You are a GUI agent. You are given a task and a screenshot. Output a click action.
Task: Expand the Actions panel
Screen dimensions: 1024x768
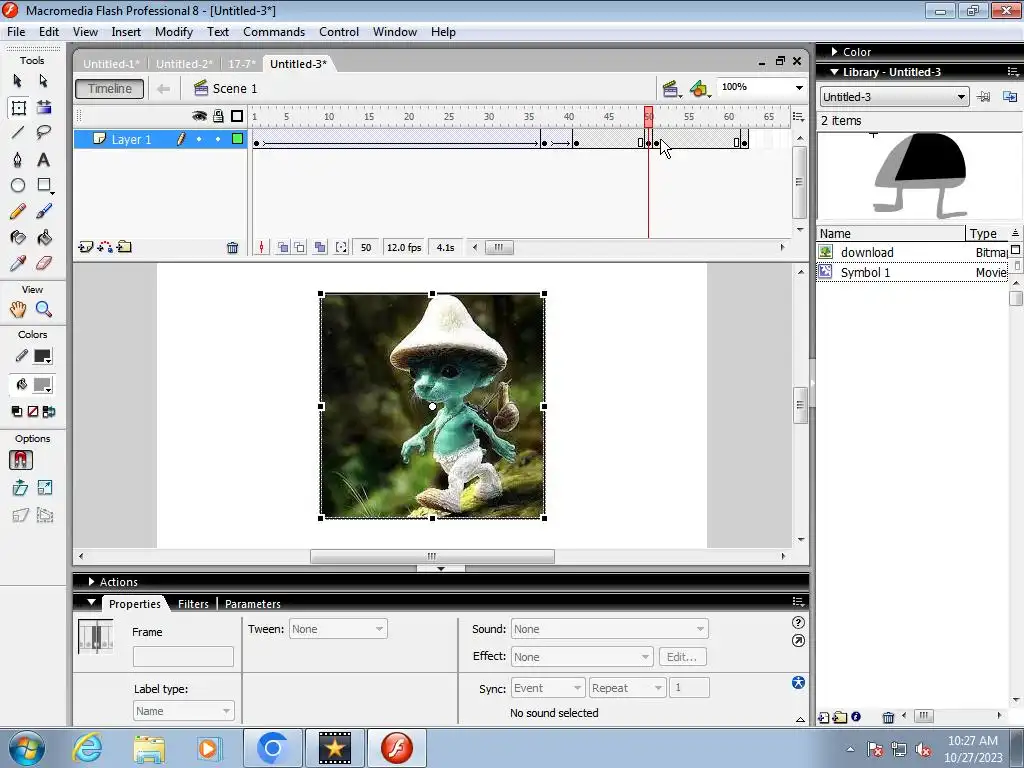click(x=91, y=581)
